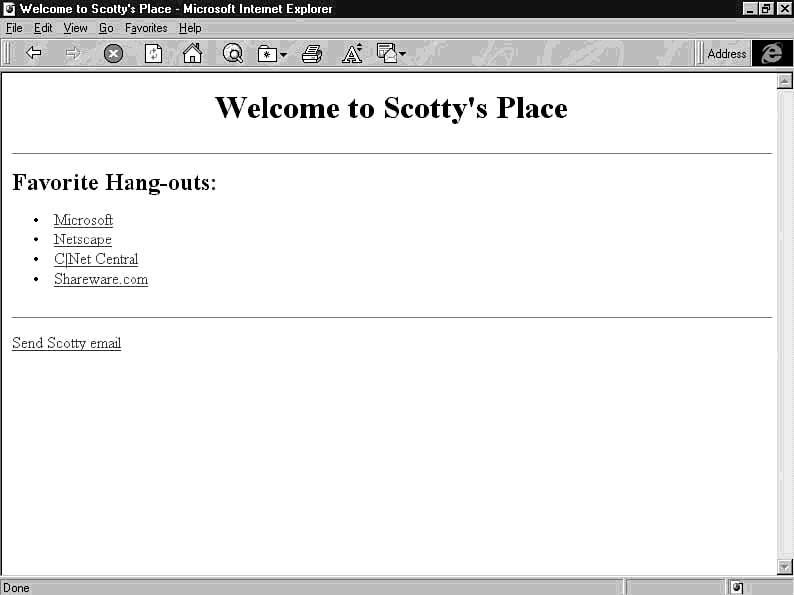Open the Favorites menu

point(146,28)
